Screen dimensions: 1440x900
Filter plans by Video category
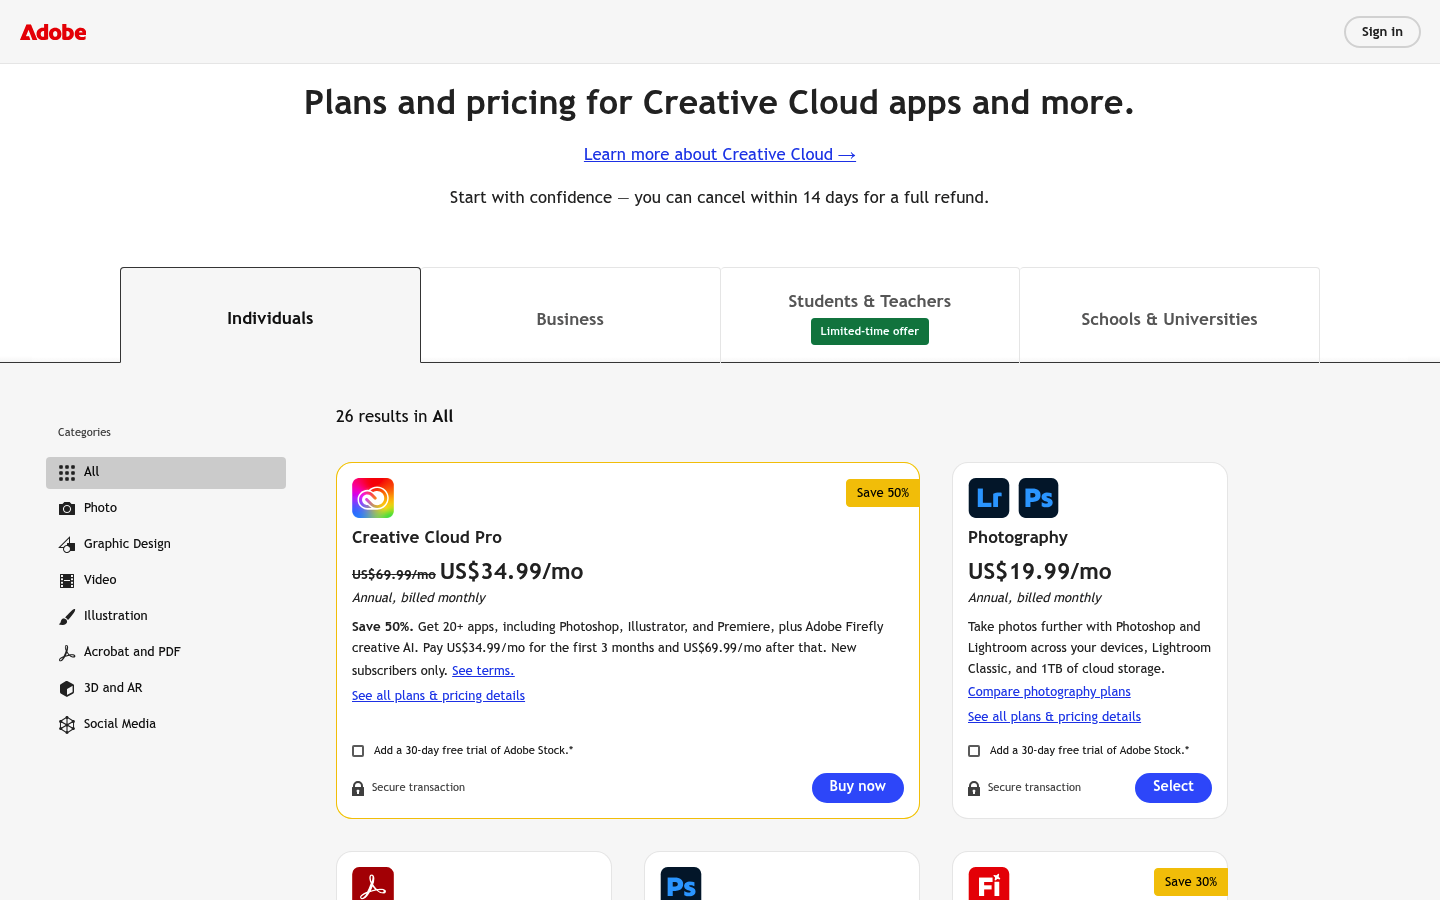click(x=166, y=581)
